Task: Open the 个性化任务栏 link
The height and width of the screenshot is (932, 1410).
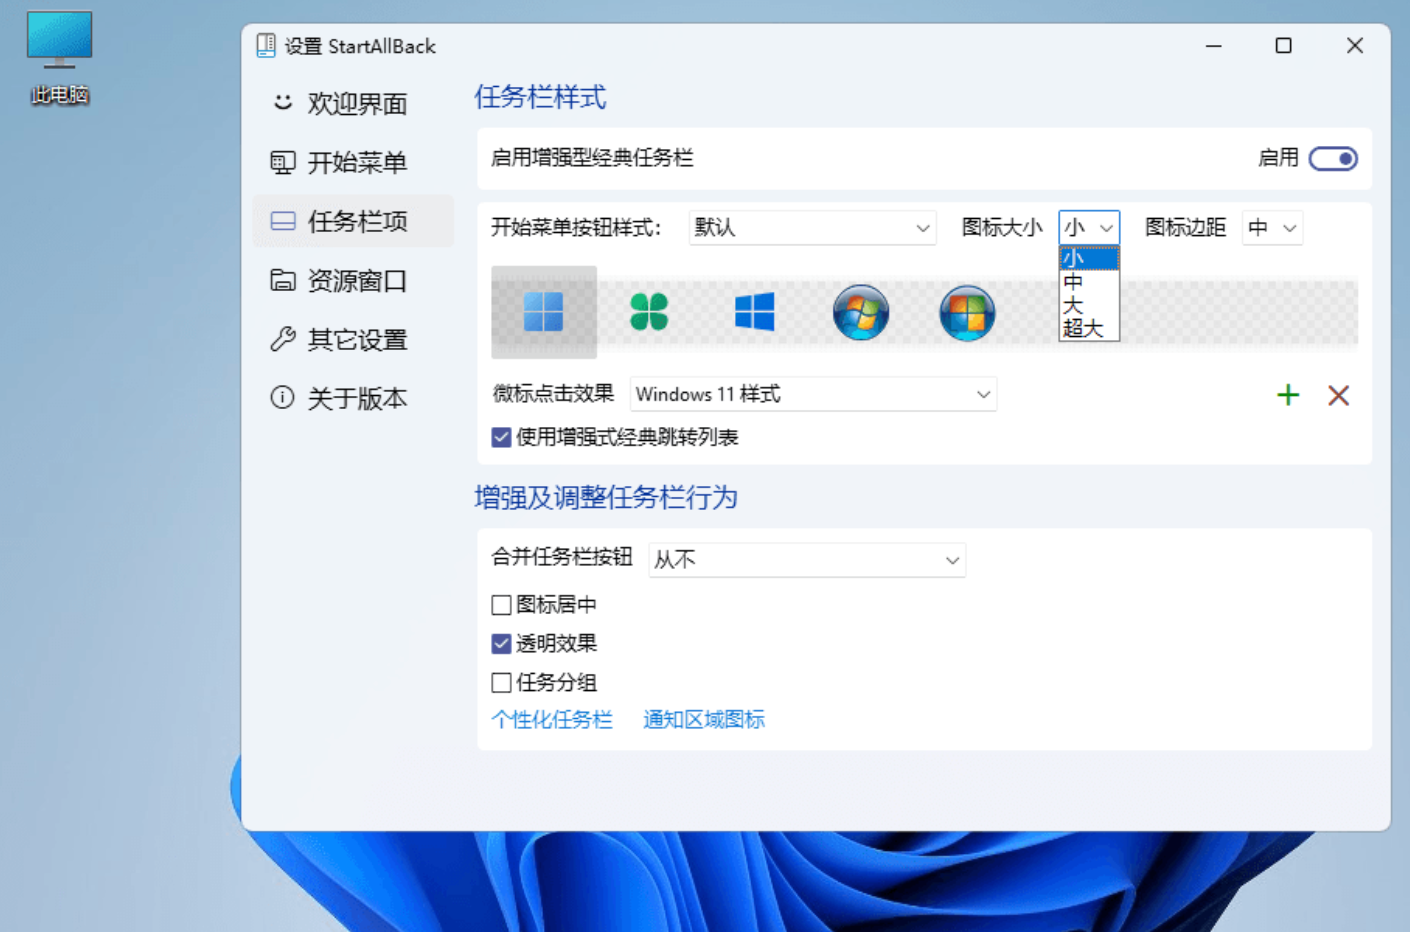Action: pyautogui.click(x=552, y=720)
